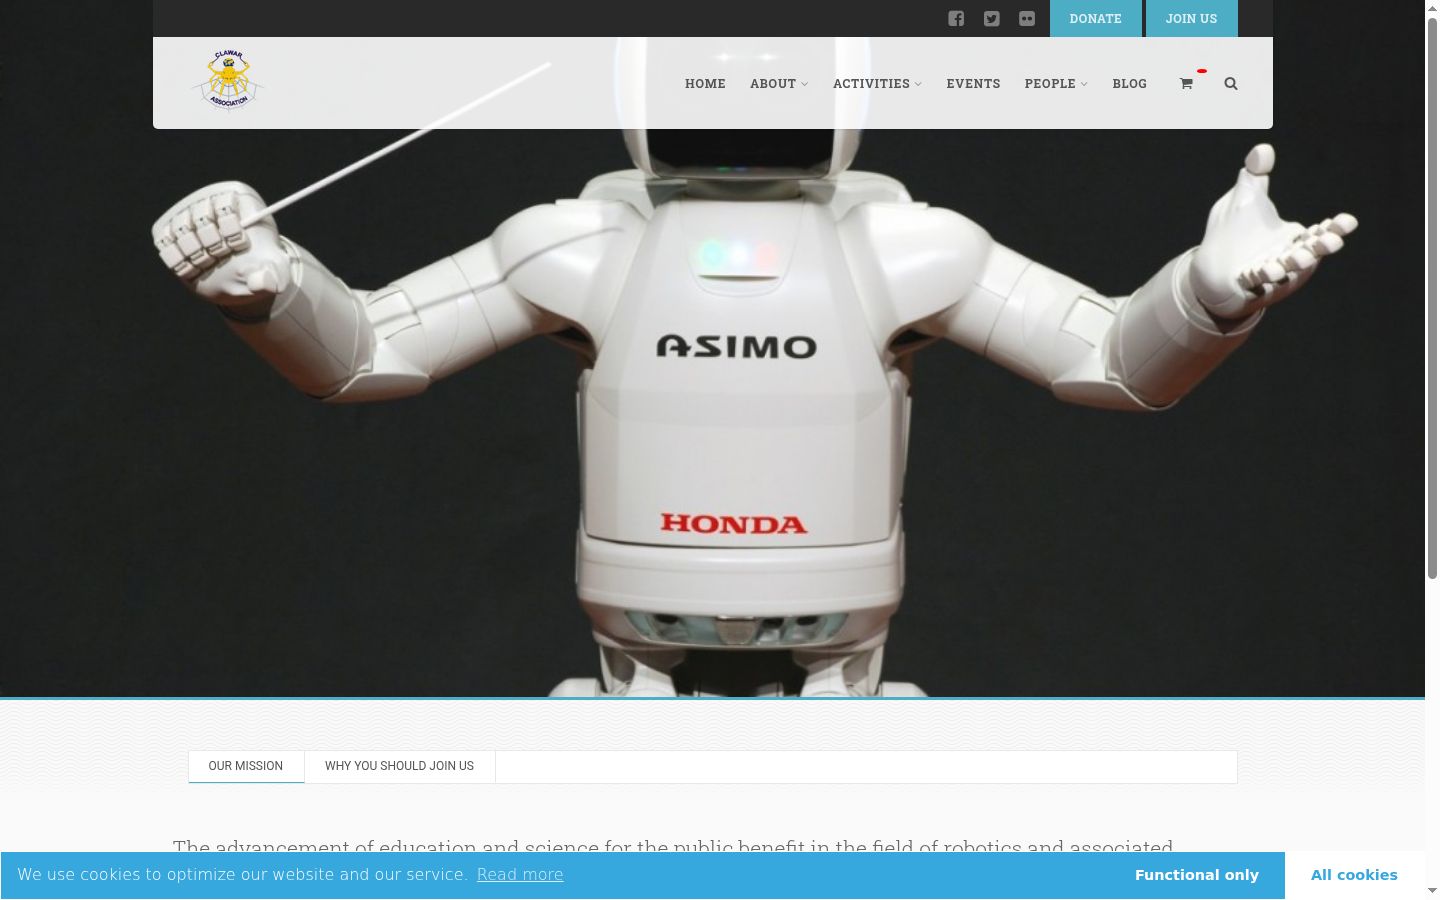This screenshot has height=900, width=1440.
Task: Open the Facebook social icon
Action: click(x=956, y=18)
